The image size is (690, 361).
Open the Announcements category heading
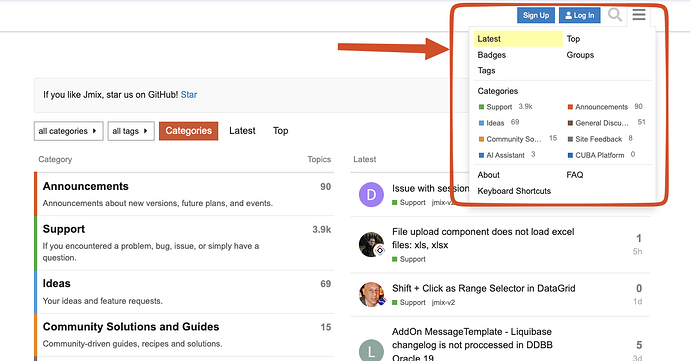click(x=85, y=186)
